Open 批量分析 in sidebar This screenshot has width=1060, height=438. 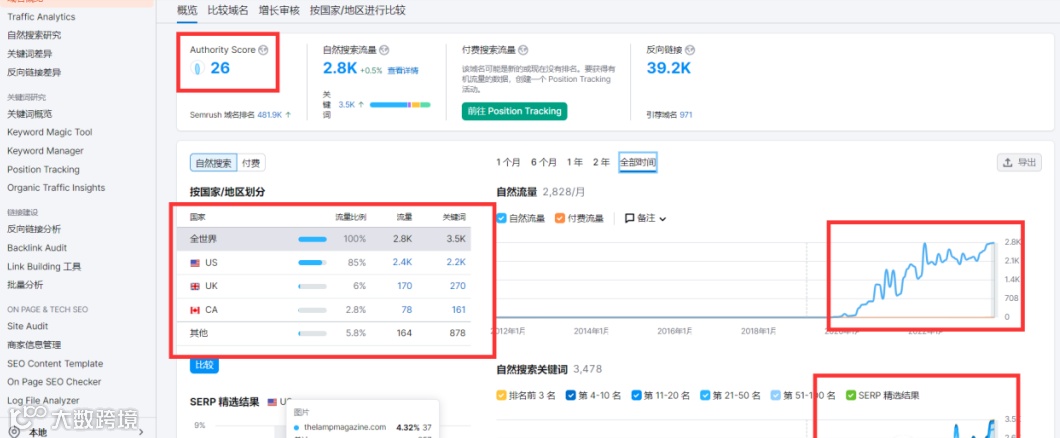24,285
